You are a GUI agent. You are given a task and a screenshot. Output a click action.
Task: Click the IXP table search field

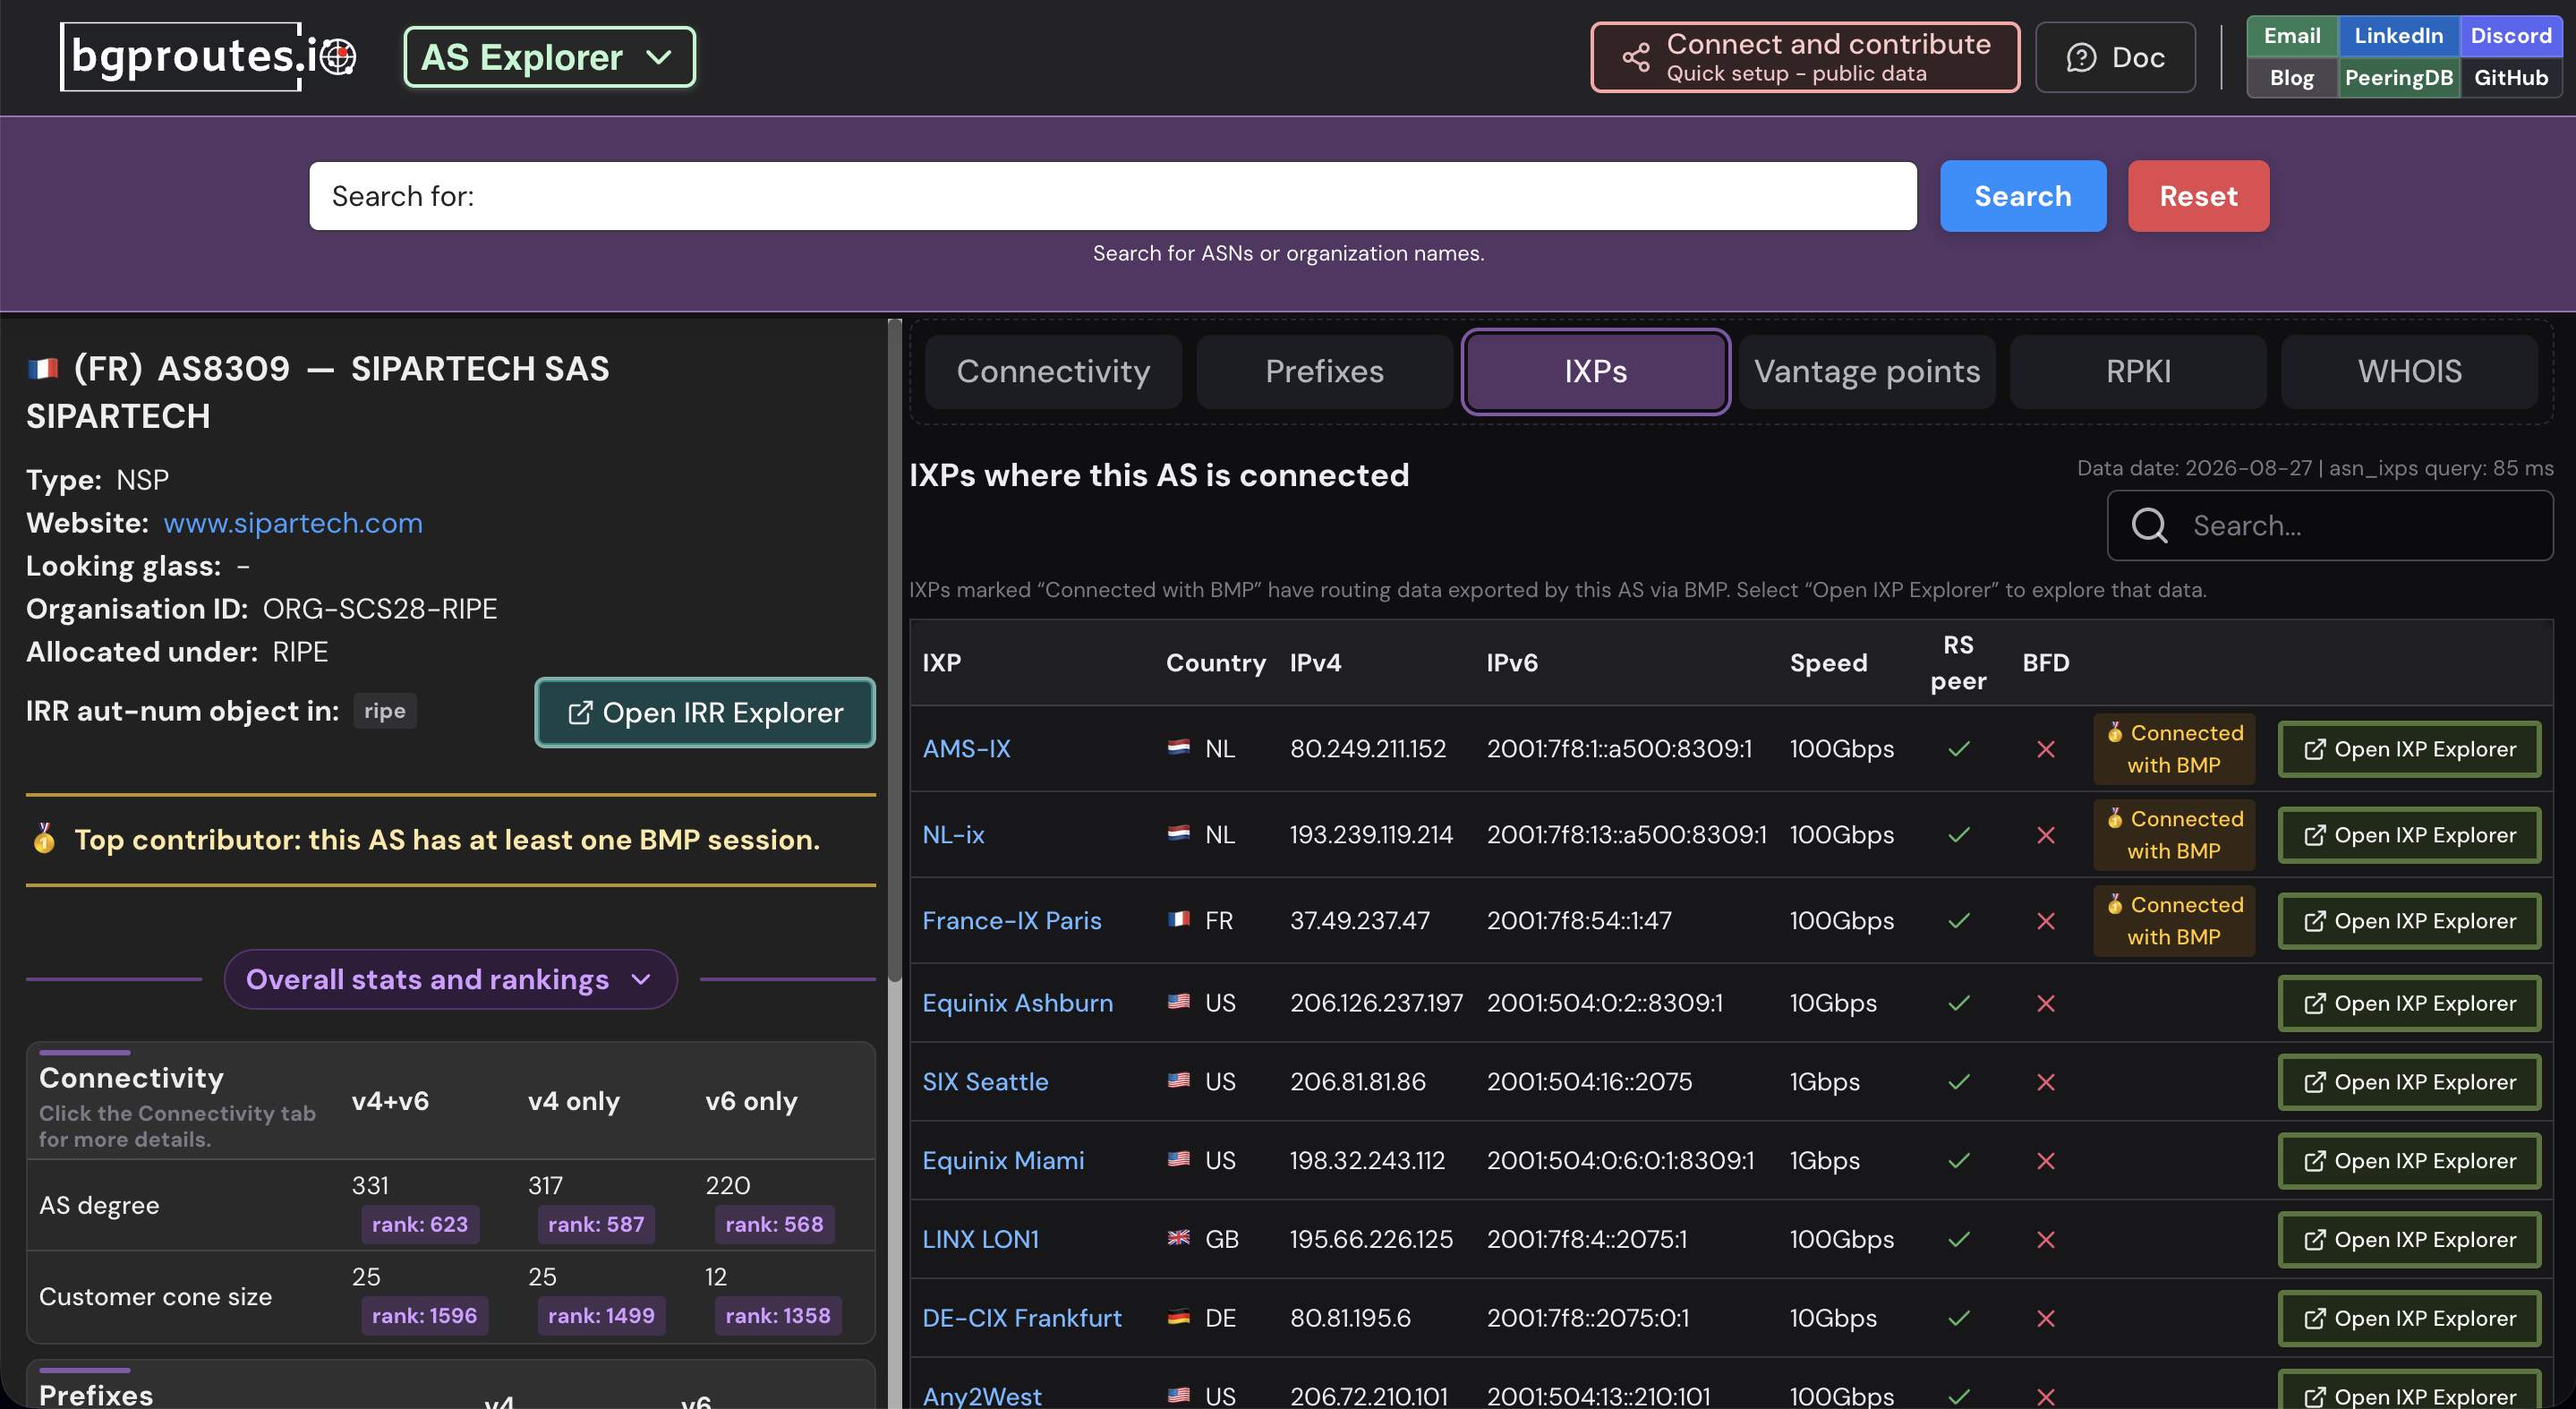(x=2330, y=525)
